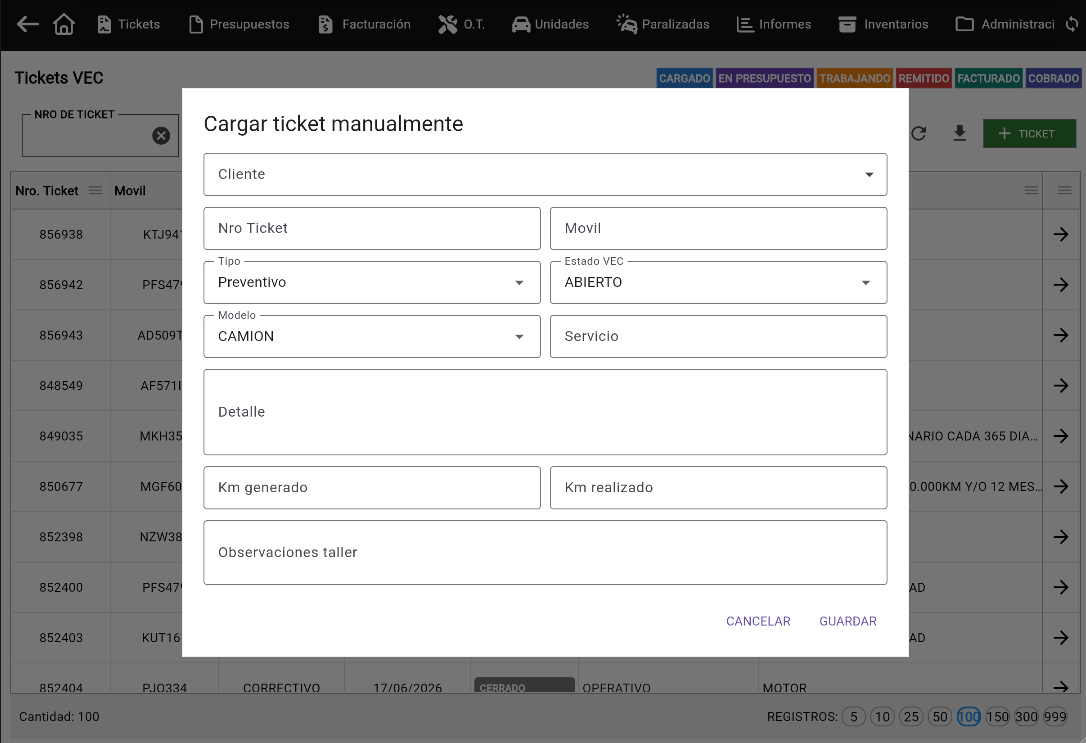1086x743 pixels.
Task: Open arrow for ticket 856943 row
Action: click(x=1060, y=335)
